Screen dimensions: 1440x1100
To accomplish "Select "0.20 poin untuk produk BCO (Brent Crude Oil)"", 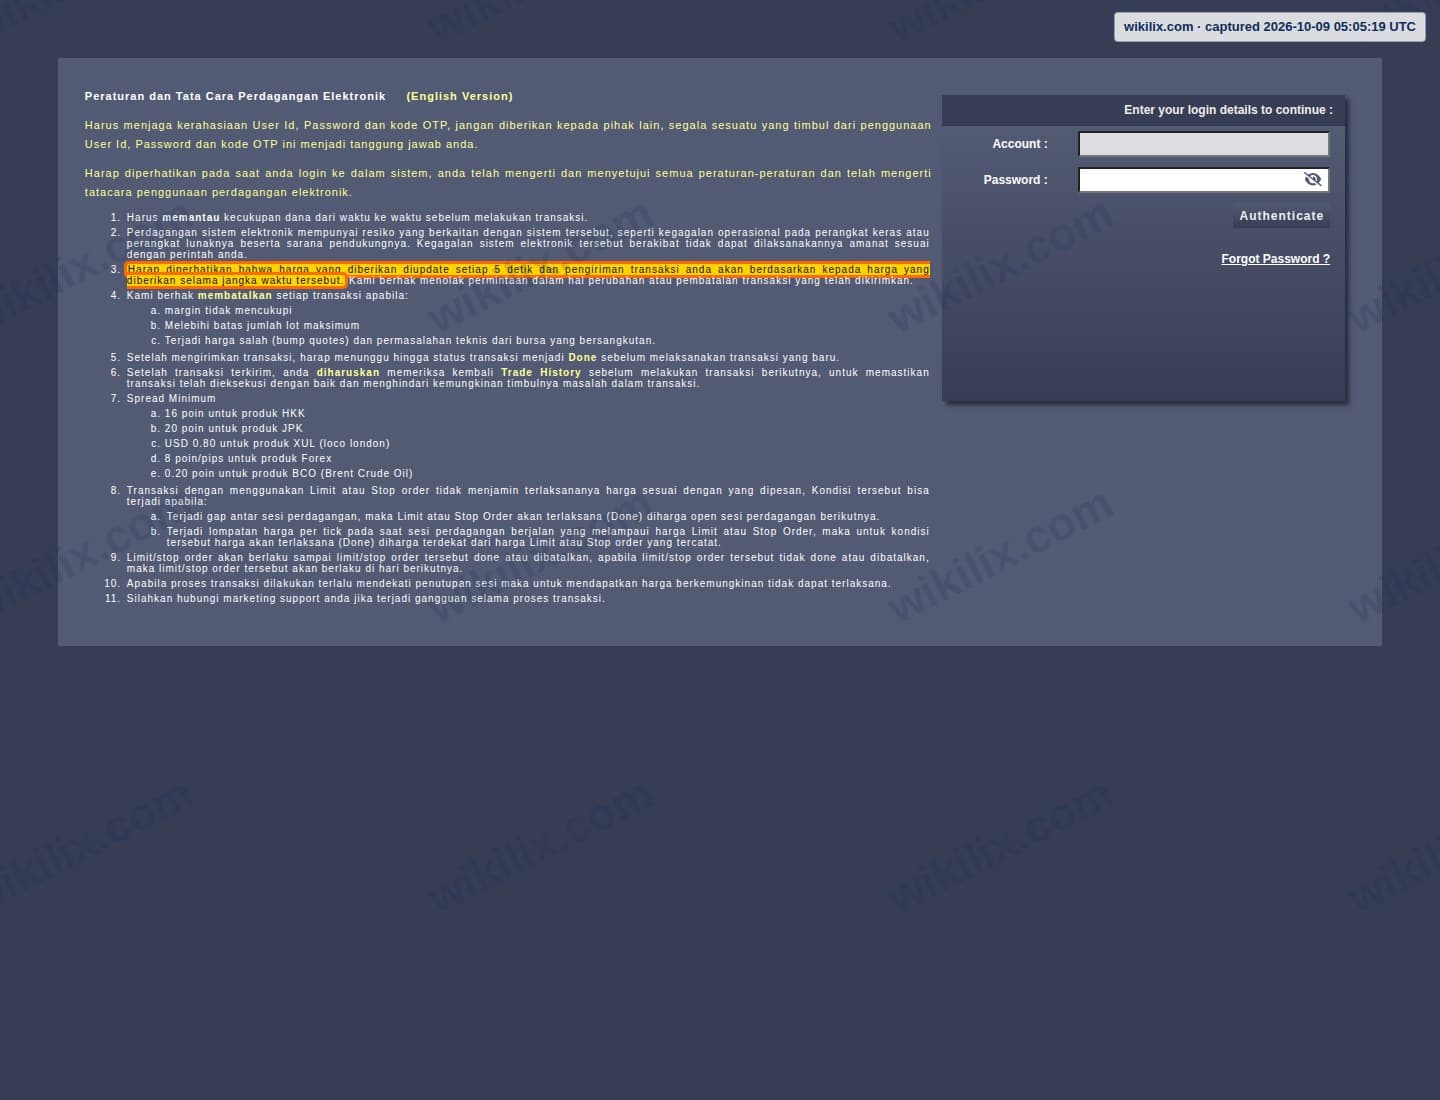I will point(289,474).
